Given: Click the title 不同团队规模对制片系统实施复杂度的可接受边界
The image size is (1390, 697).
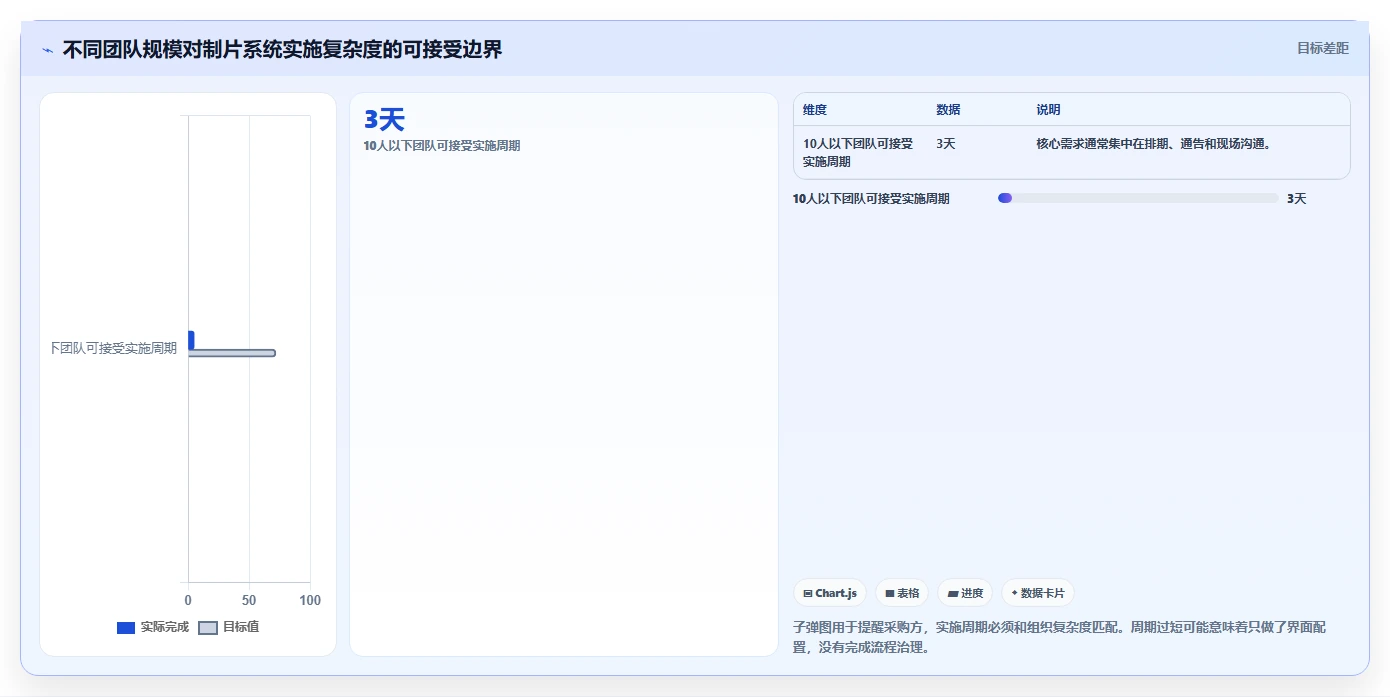Looking at the screenshot, I should (x=283, y=49).
